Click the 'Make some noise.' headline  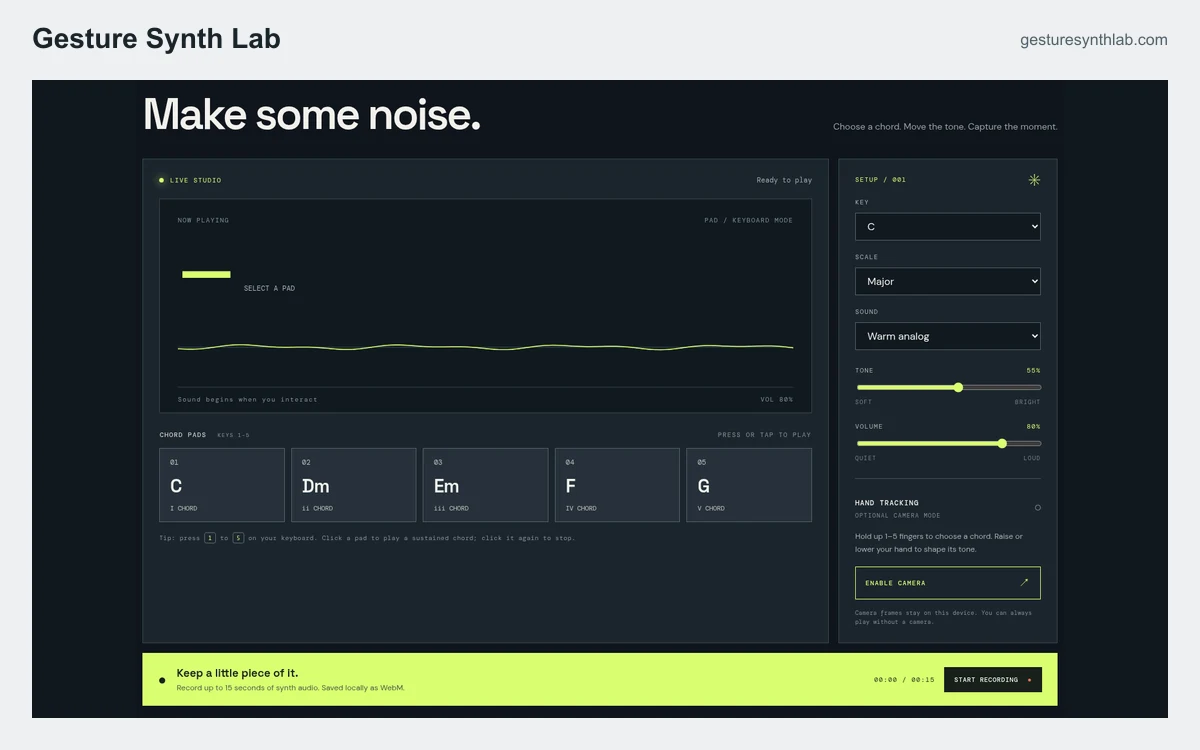[312, 114]
